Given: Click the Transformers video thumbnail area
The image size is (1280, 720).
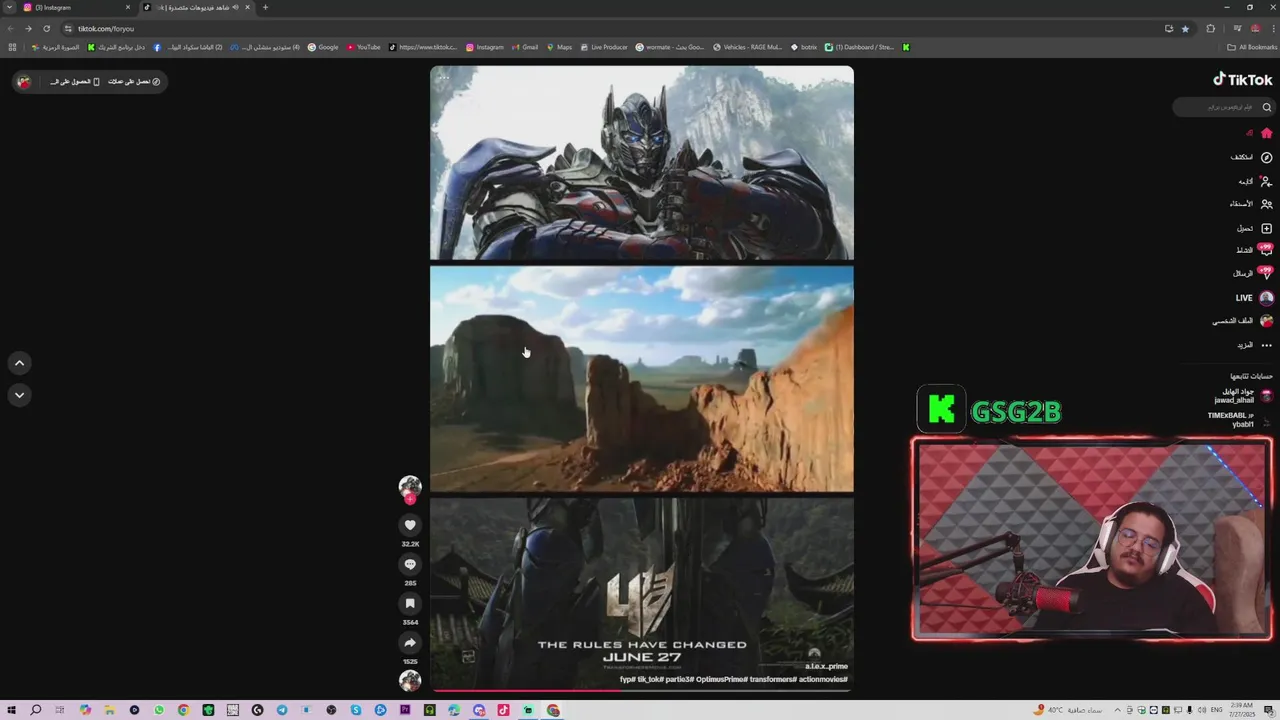Looking at the screenshot, I should 642,378.
